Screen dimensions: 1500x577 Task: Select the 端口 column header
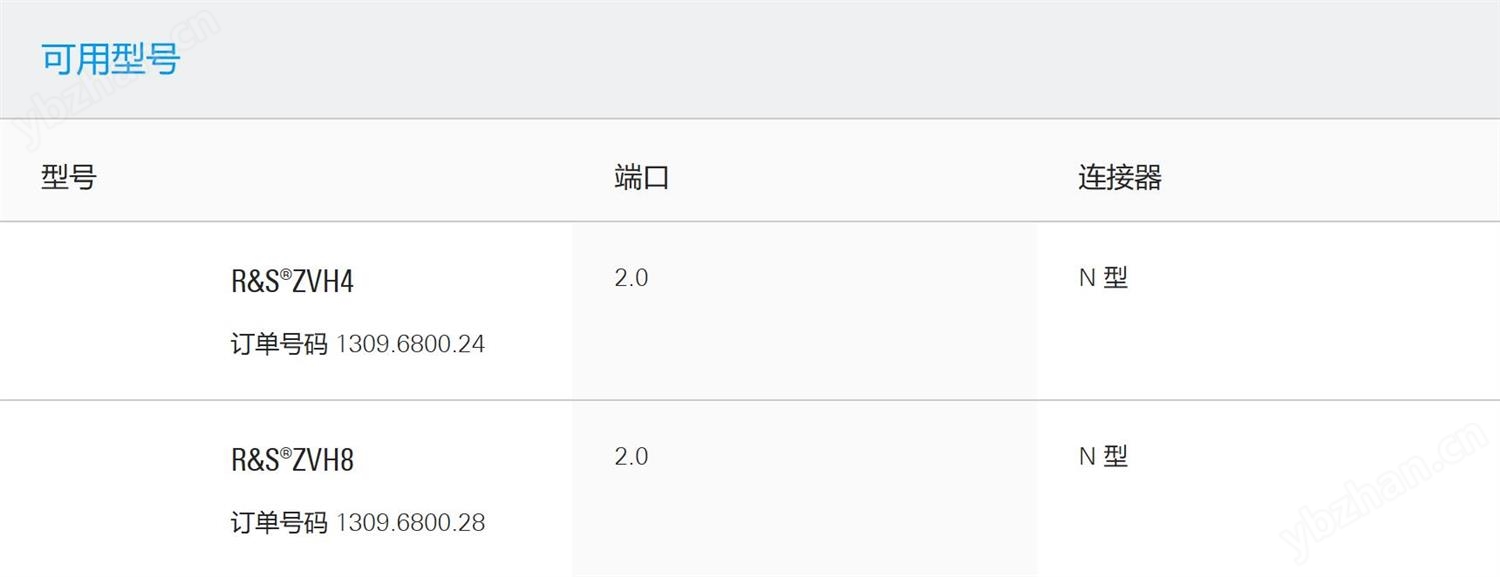(x=641, y=178)
